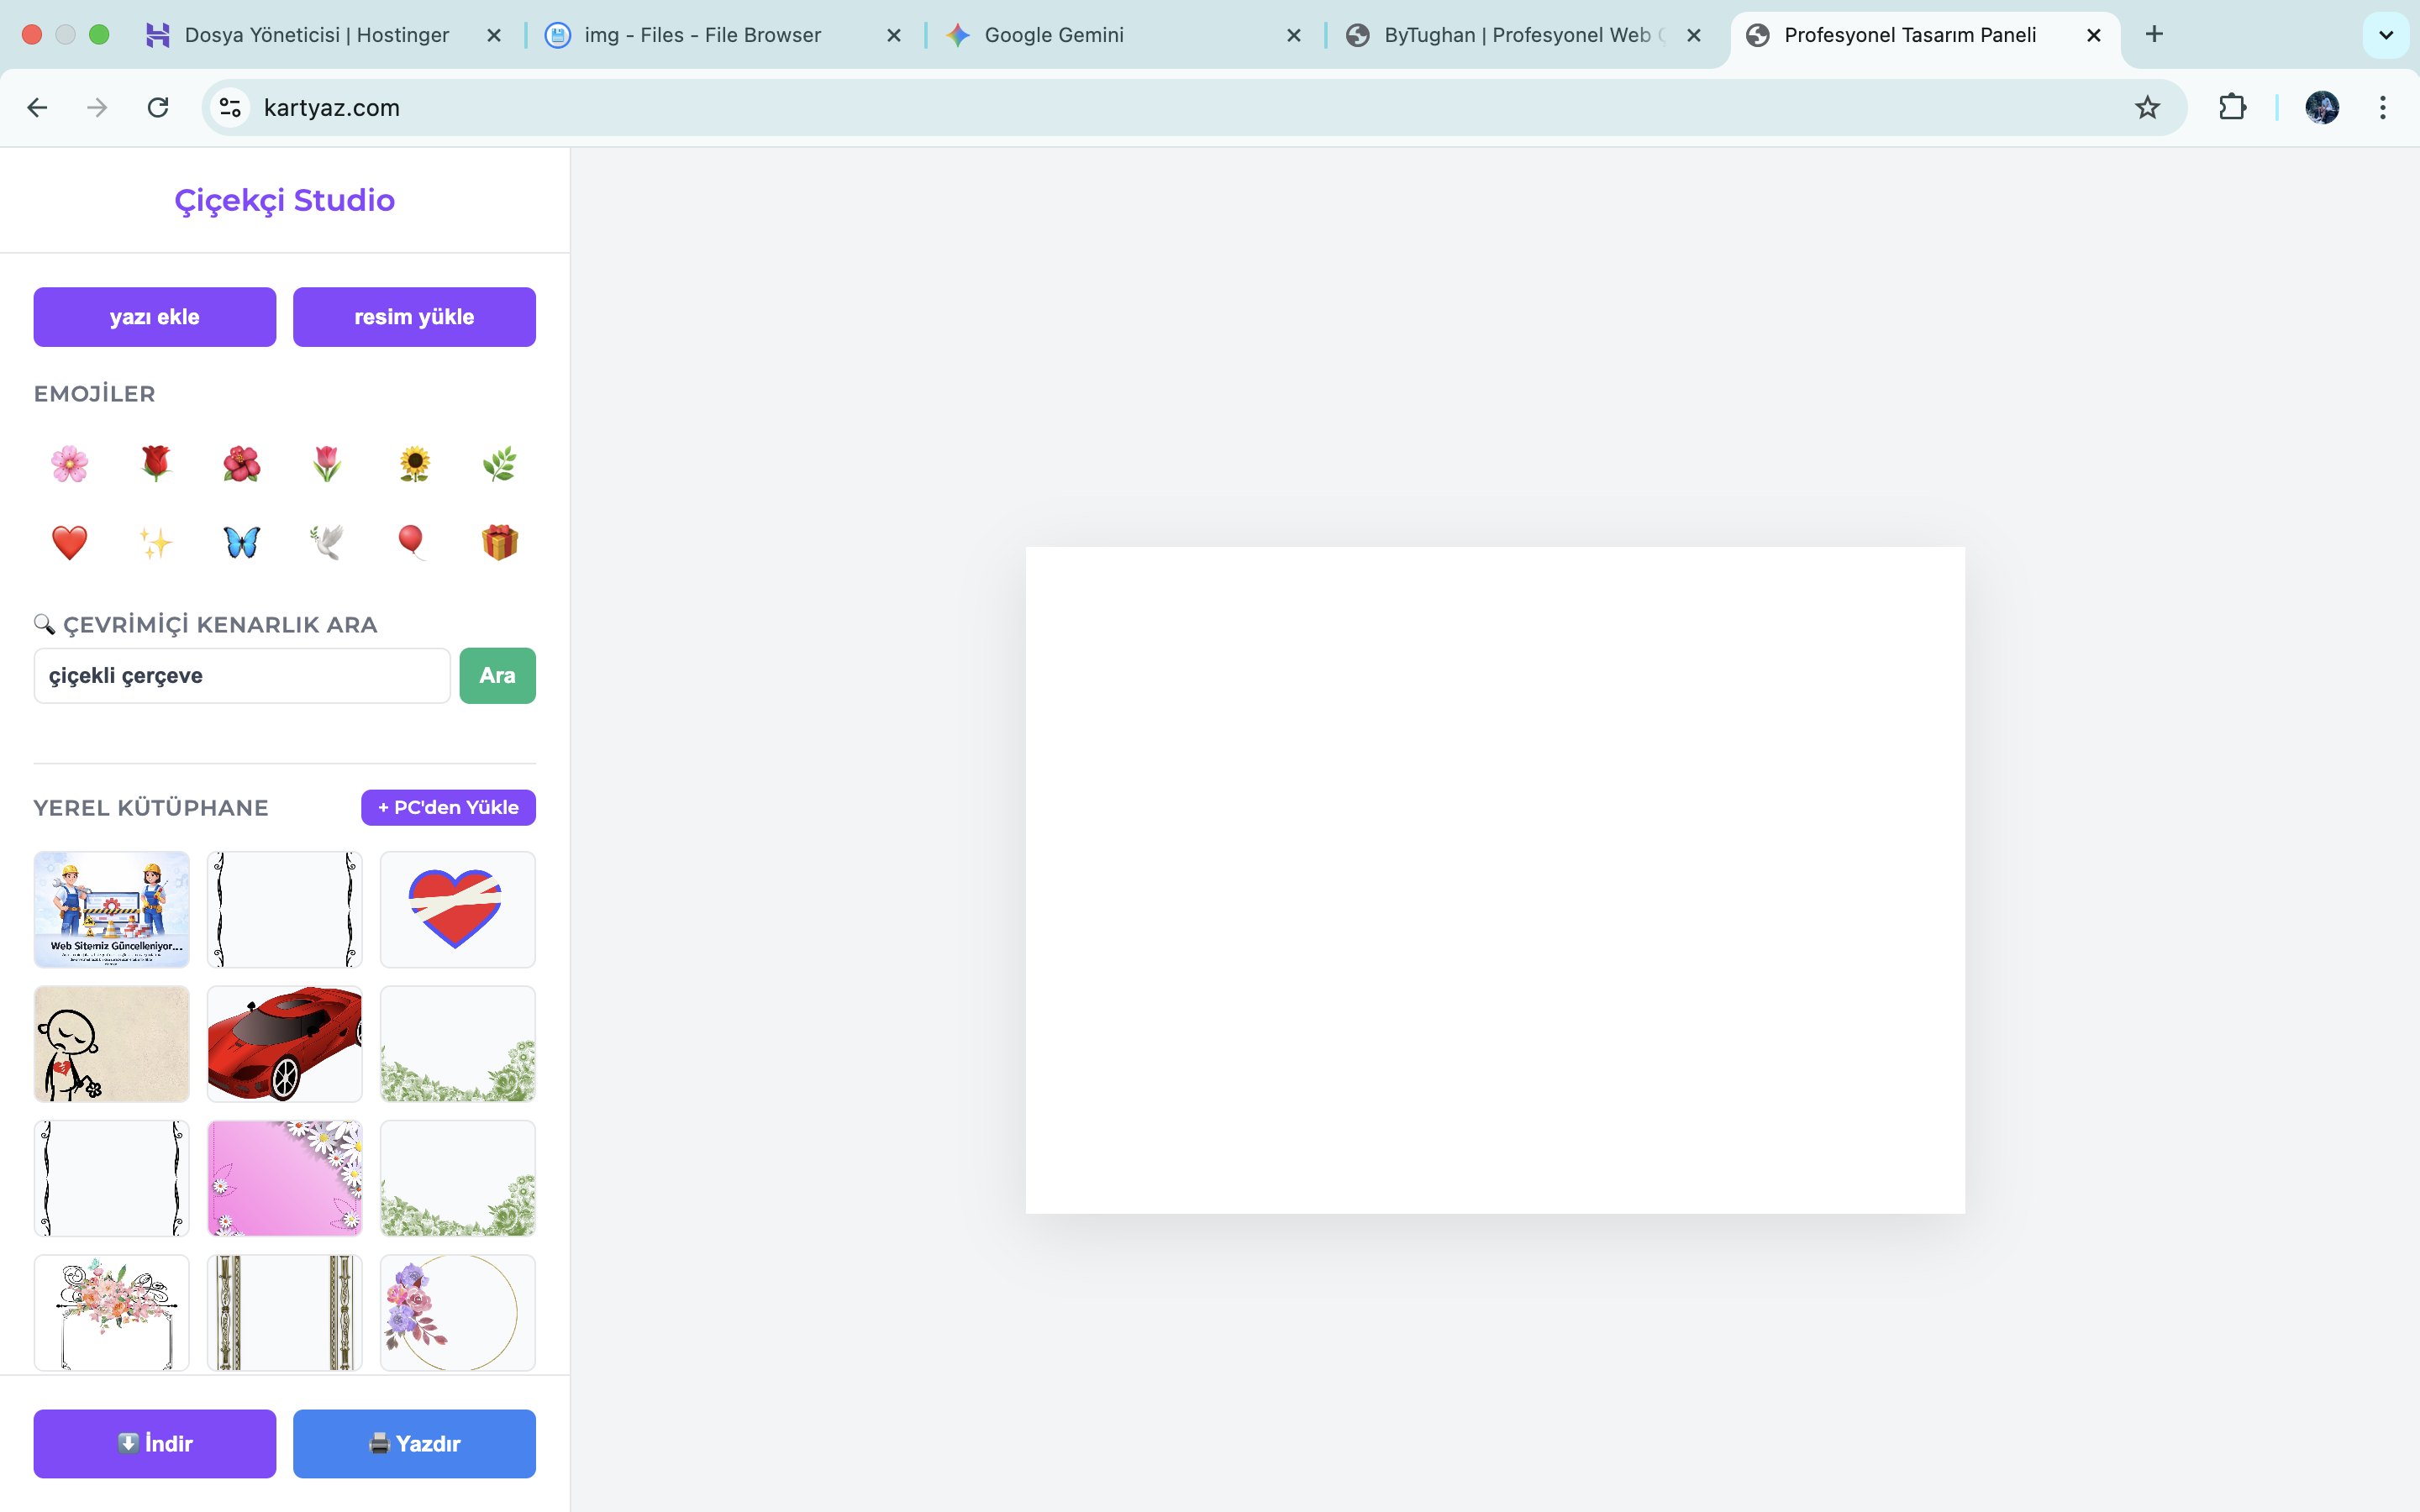Select the sunflower emoji
The width and height of the screenshot is (2420, 1512).
click(414, 463)
